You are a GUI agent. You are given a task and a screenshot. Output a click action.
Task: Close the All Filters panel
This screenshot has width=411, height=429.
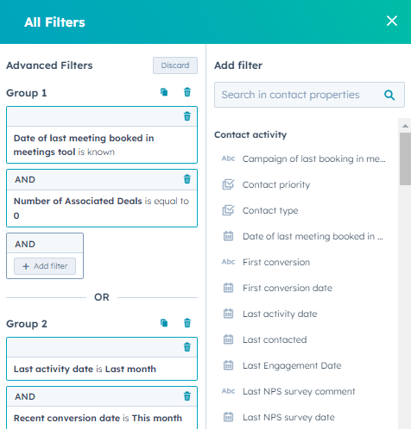point(392,21)
